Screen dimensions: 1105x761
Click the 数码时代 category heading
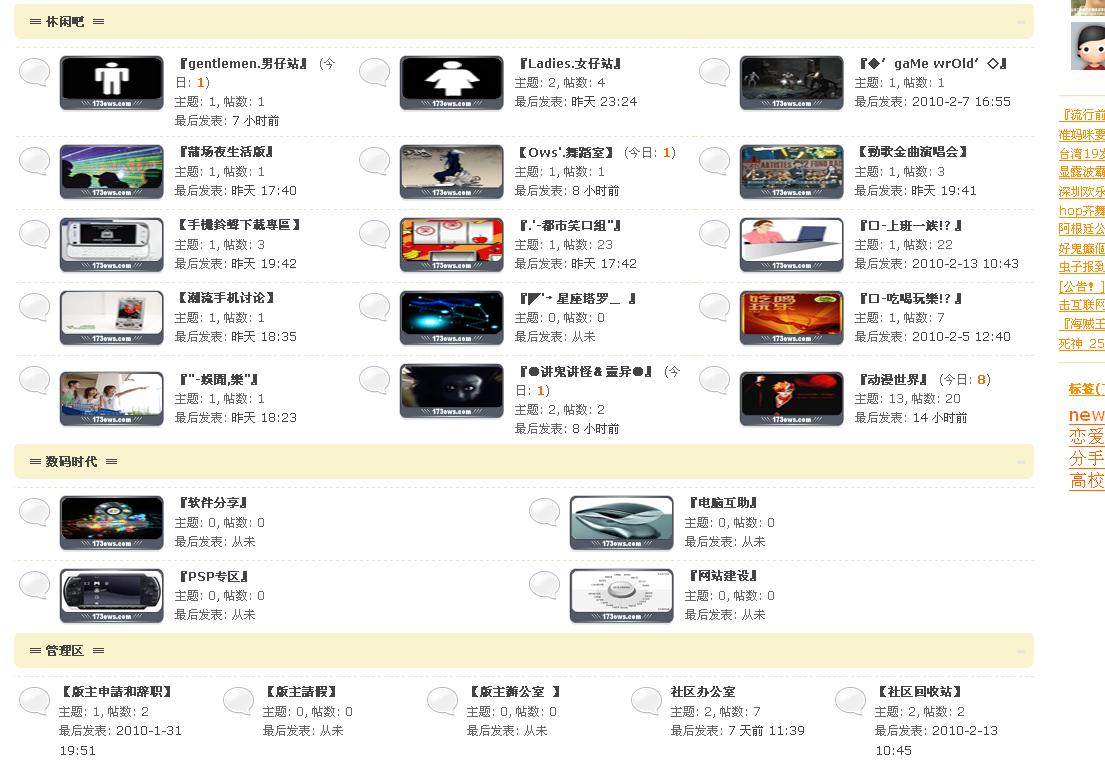coord(71,462)
